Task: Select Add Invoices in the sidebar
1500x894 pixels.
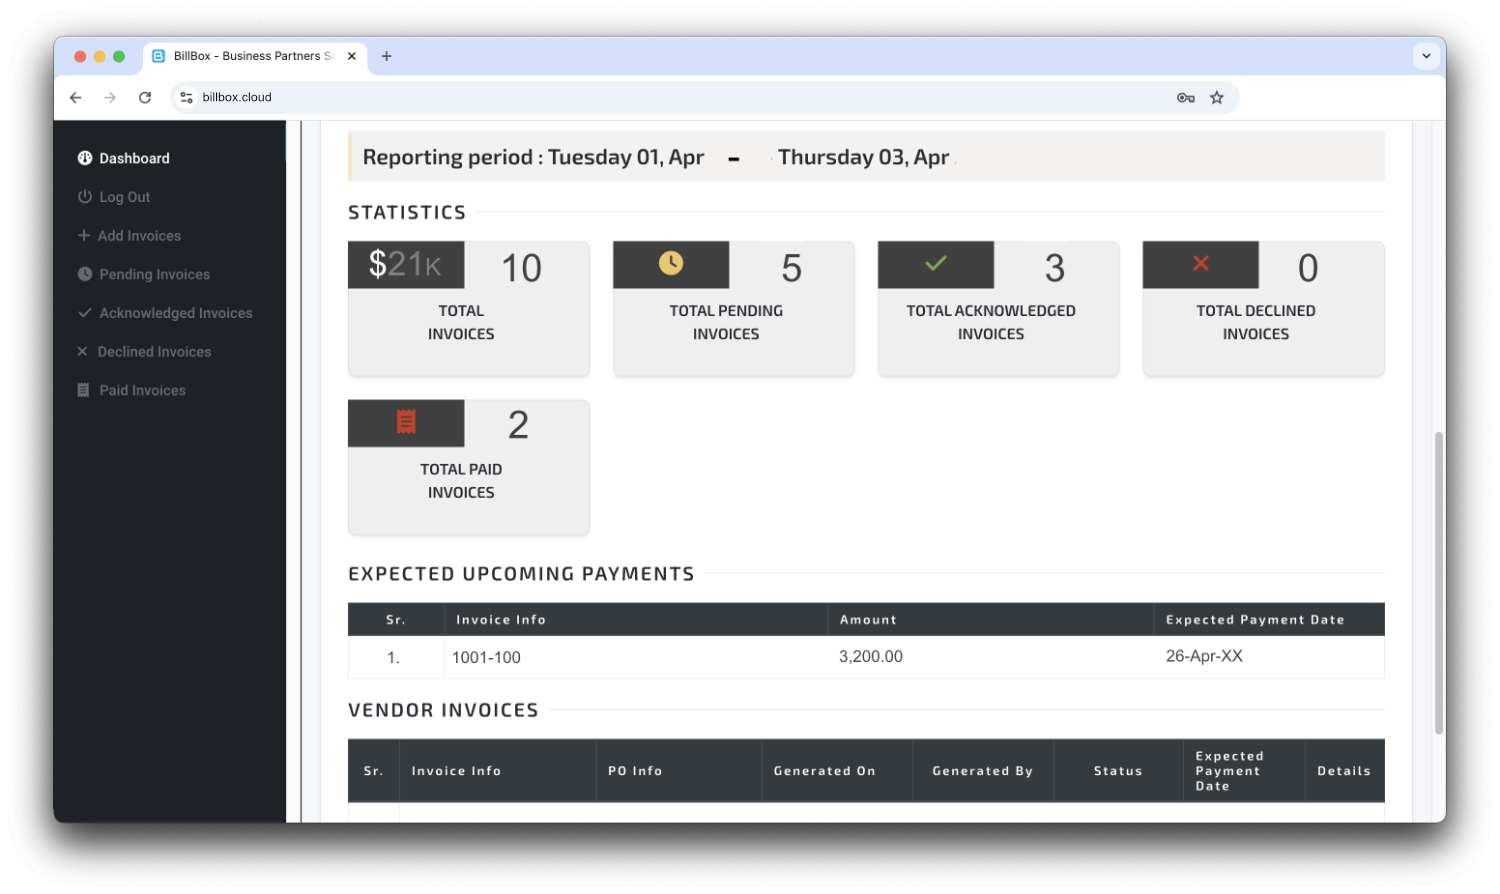Action: click(x=139, y=236)
